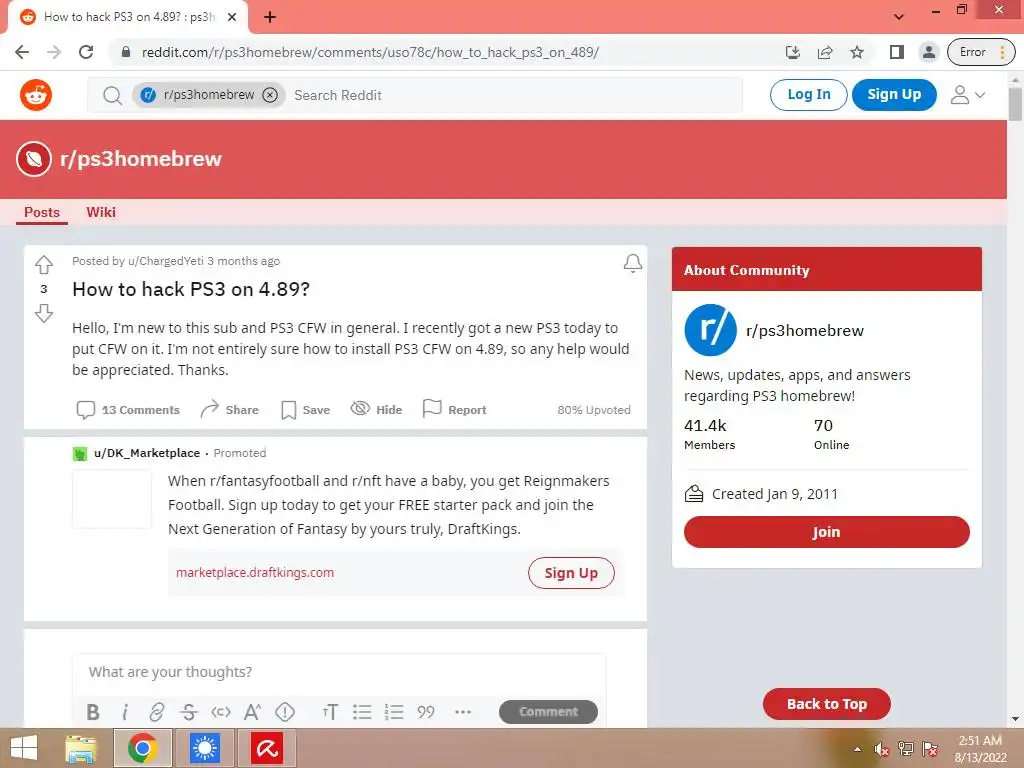The width and height of the screenshot is (1024, 768).
Task: Click the post notification bell icon
Action: (632, 263)
